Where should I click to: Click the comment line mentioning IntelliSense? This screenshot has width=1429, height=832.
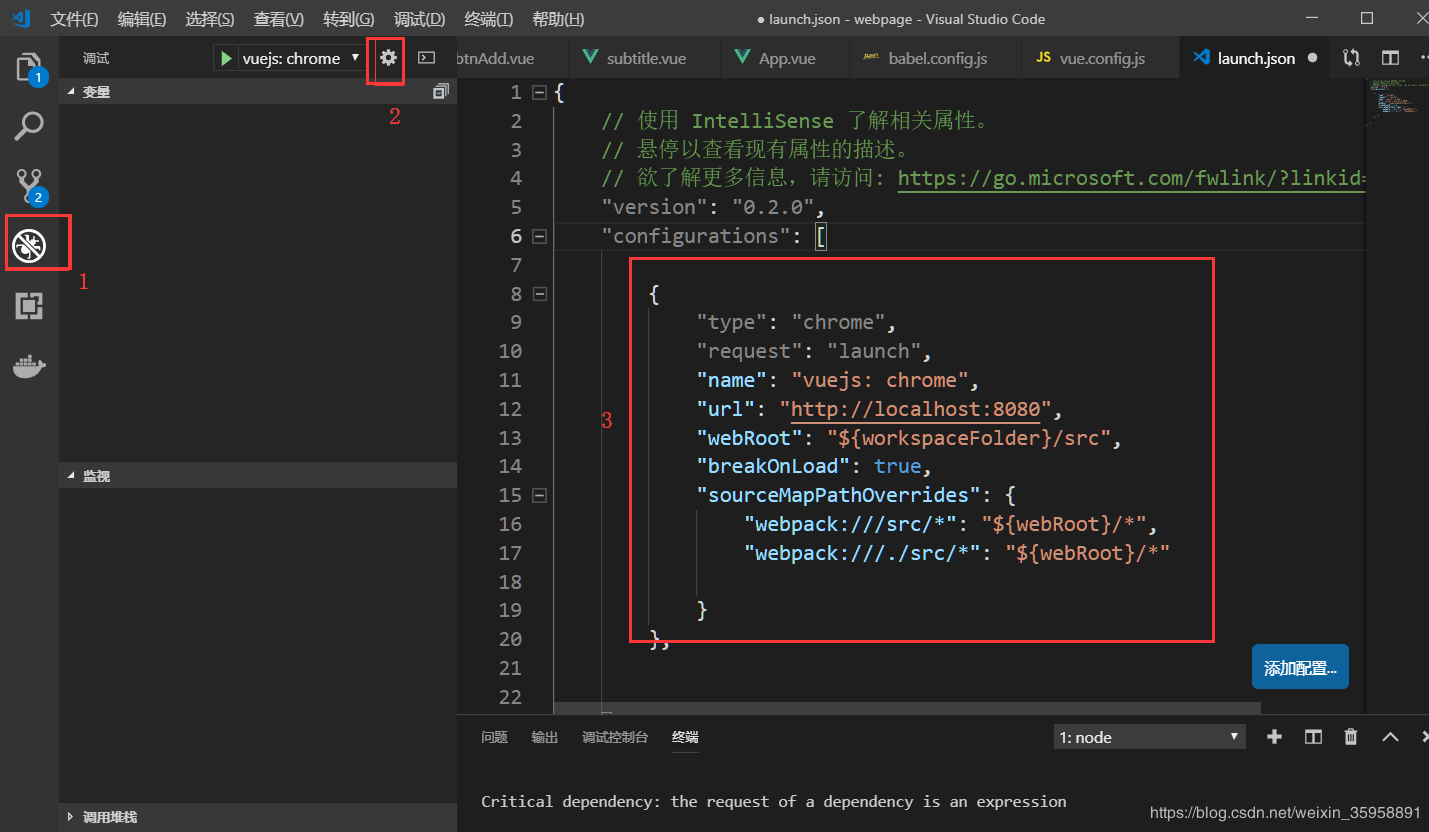(x=796, y=121)
